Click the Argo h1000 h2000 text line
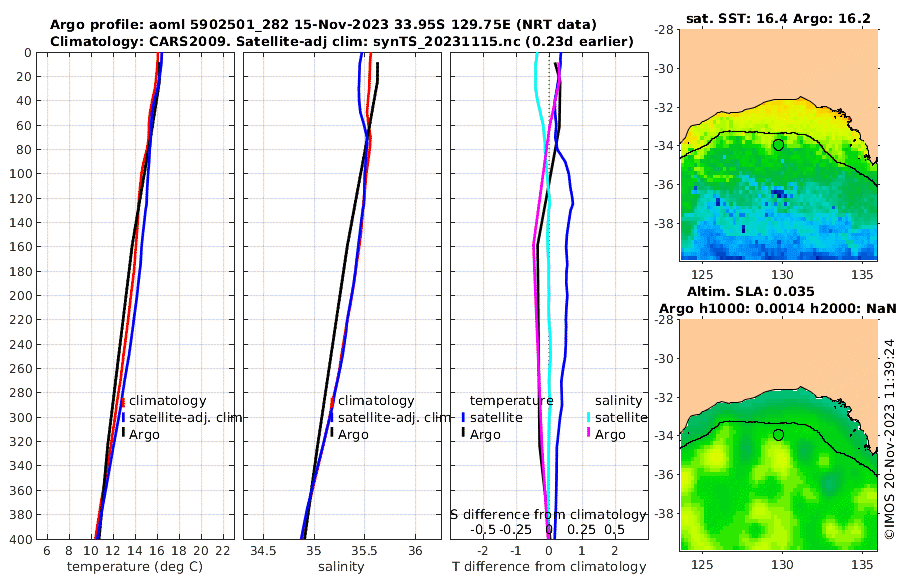The width and height of the screenshot is (900, 580). [x=778, y=308]
